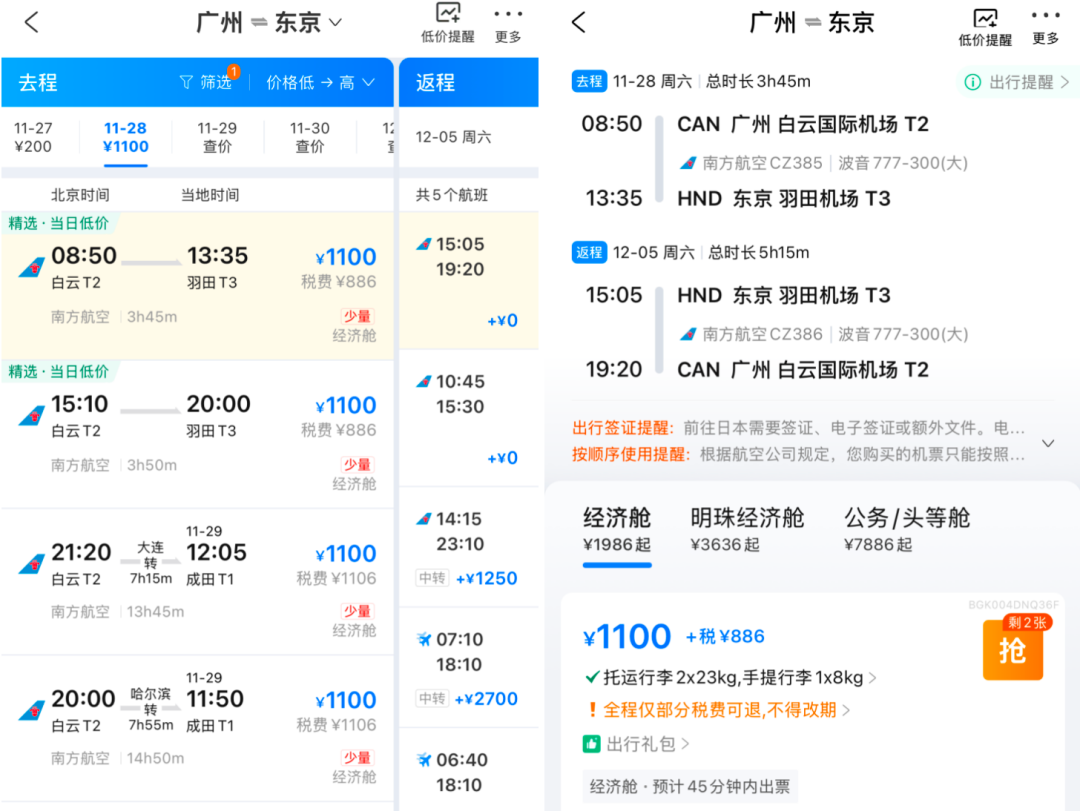Choose the 20:00 flight via 哈尔滨
This screenshot has width=1080, height=811.
pos(198,728)
